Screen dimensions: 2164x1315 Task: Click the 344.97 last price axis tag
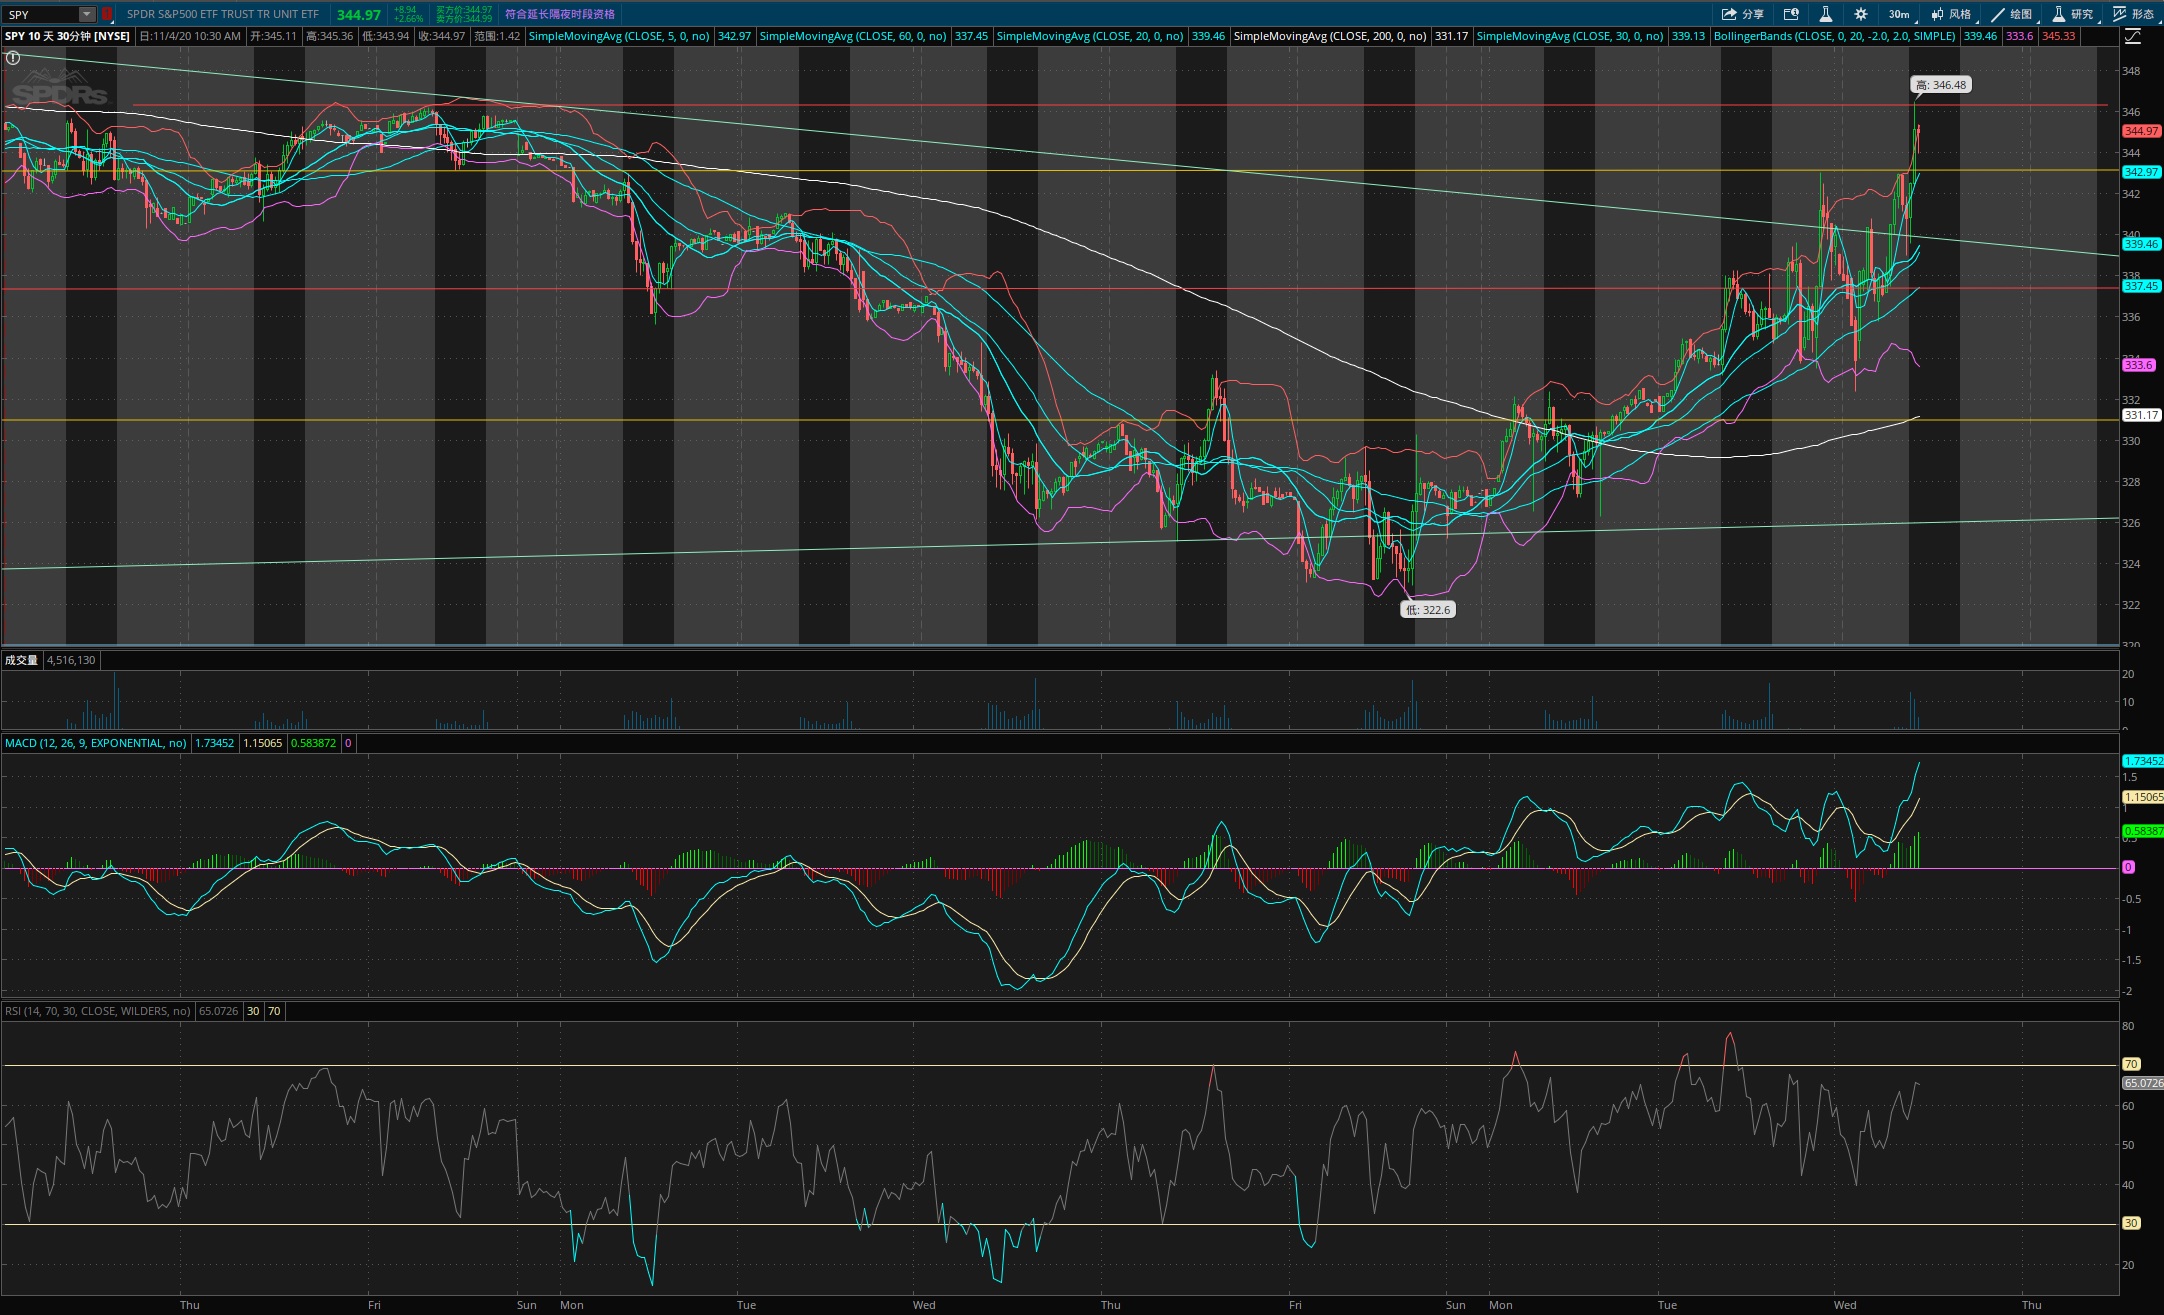(x=2141, y=131)
